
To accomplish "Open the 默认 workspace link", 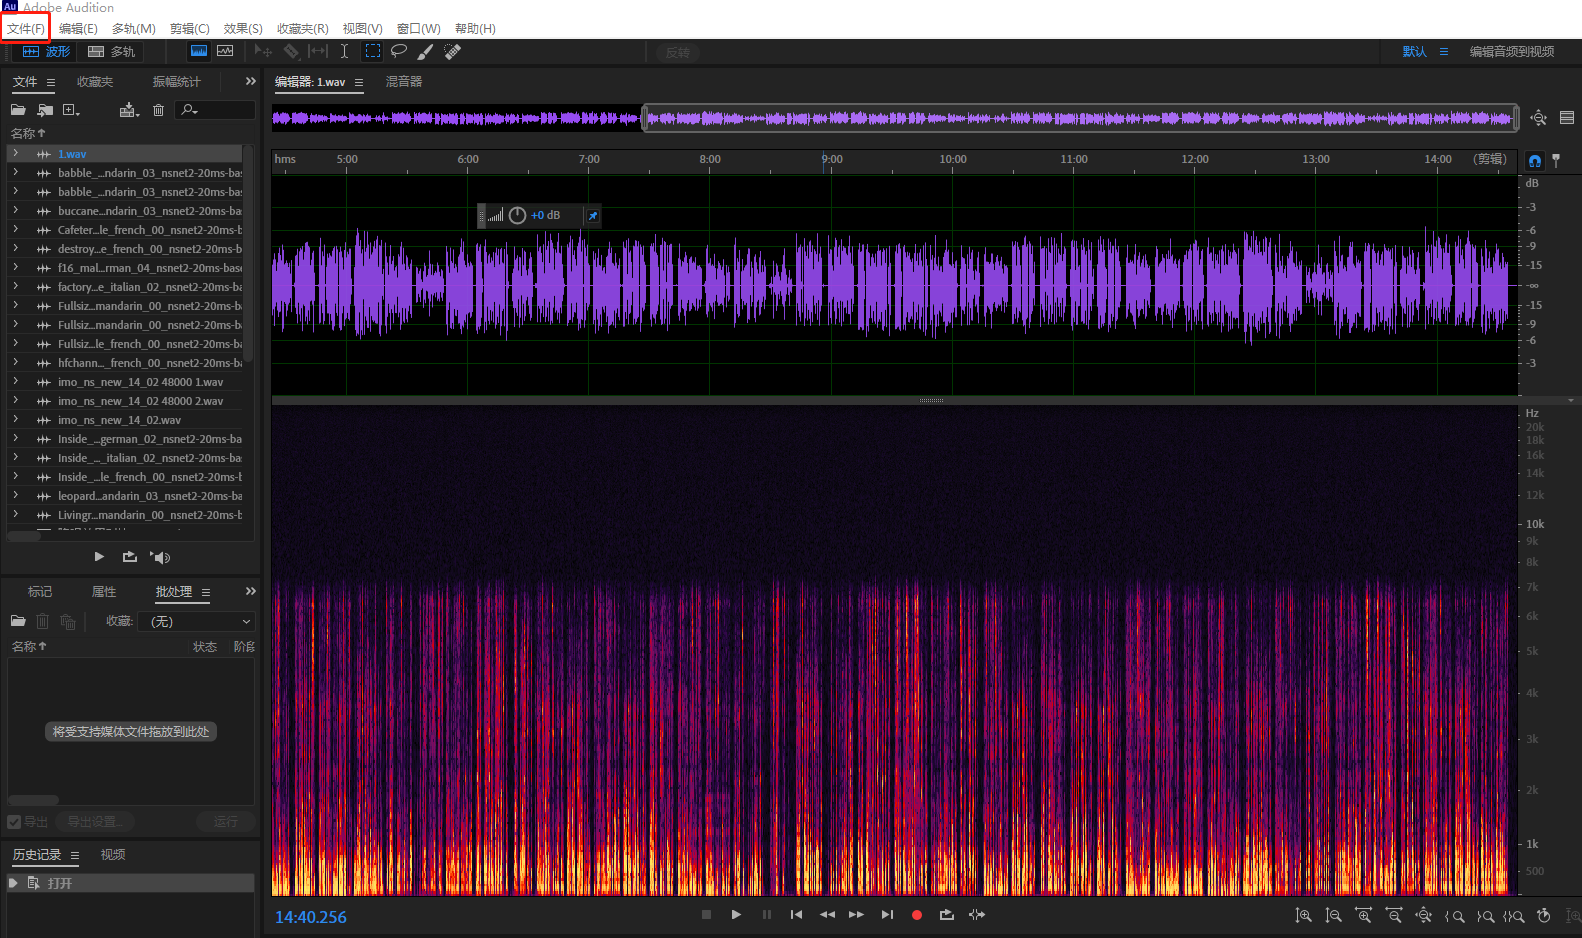I will pos(1415,52).
